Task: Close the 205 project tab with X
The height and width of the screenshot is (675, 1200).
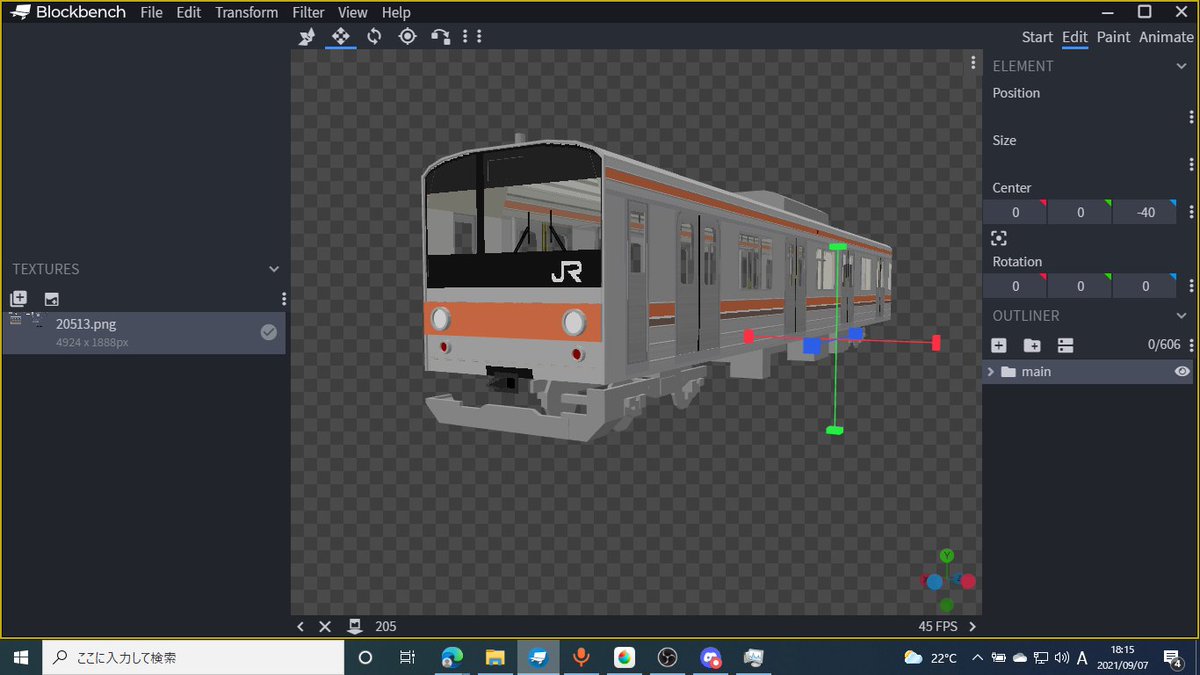Action: click(325, 626)
